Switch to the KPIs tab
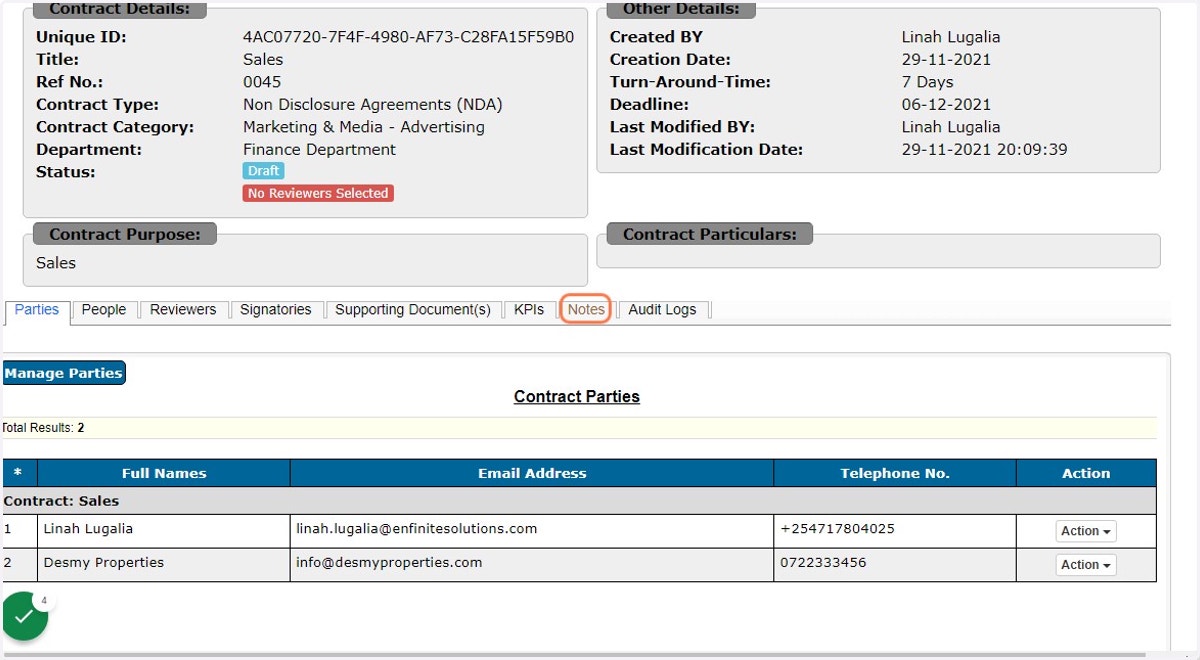Screen dimensions: 1200x660 coord(529,310)
